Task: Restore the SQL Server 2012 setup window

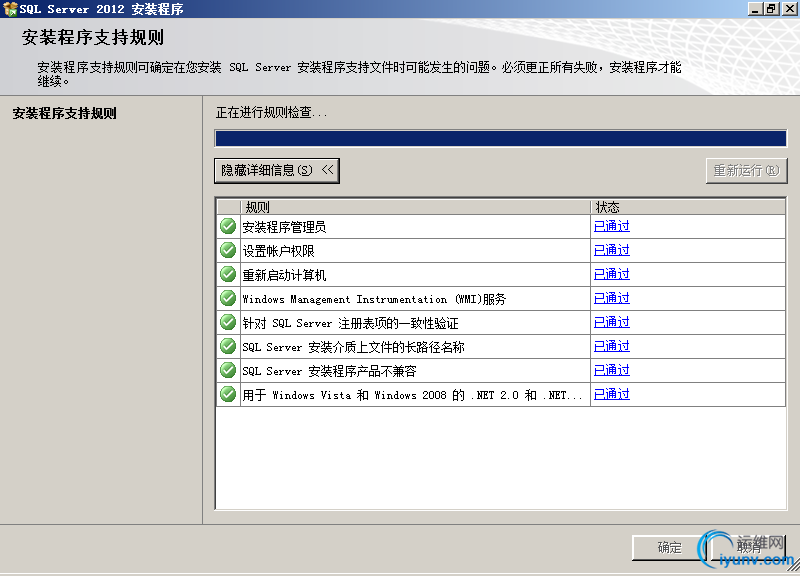Action: [771, 9]
